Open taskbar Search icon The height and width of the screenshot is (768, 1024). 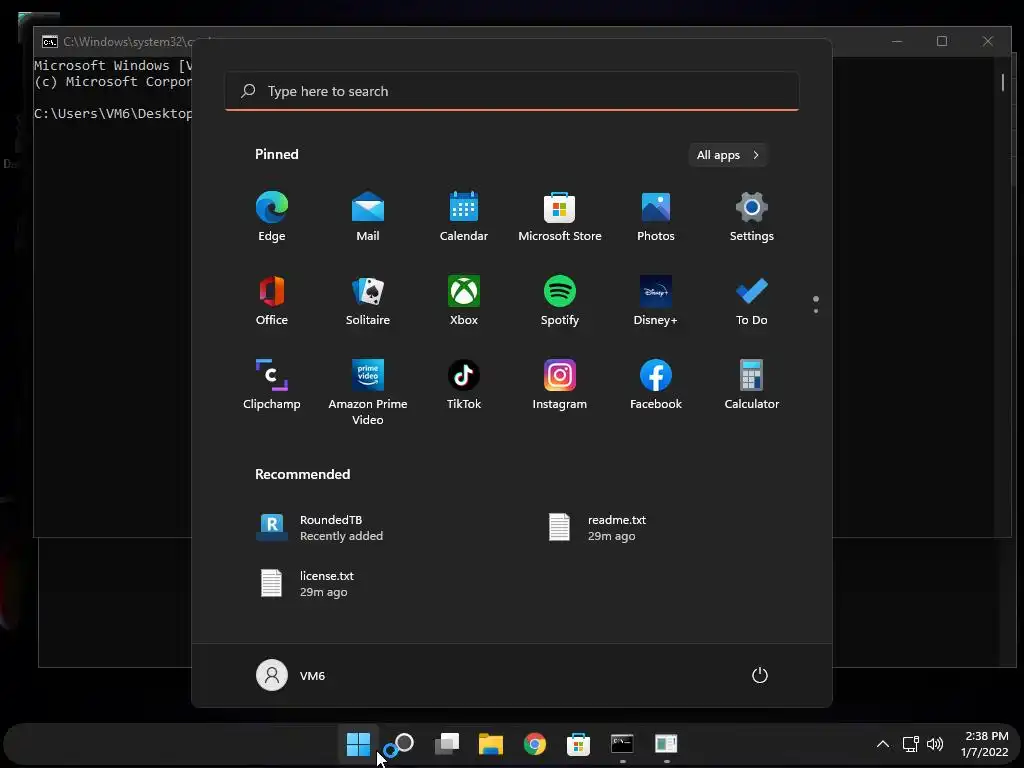pyautogui.click(x=402, y=744)
